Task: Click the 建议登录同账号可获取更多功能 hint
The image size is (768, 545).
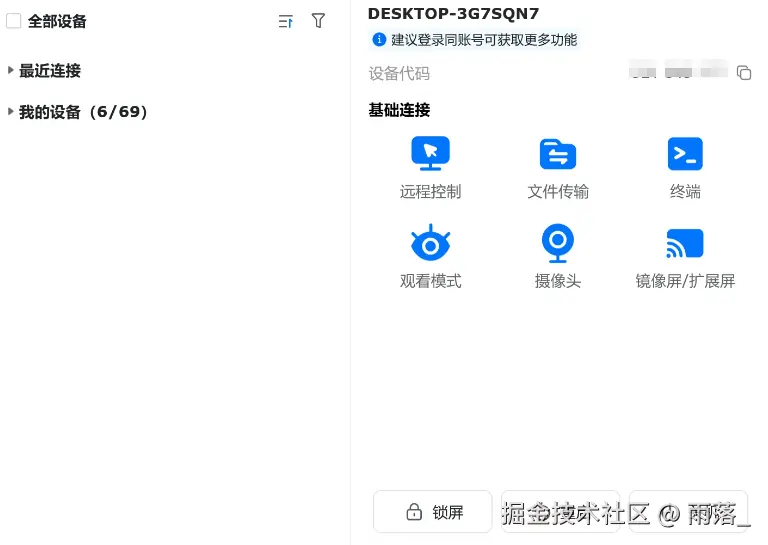Action: click(x=484, y=40)
